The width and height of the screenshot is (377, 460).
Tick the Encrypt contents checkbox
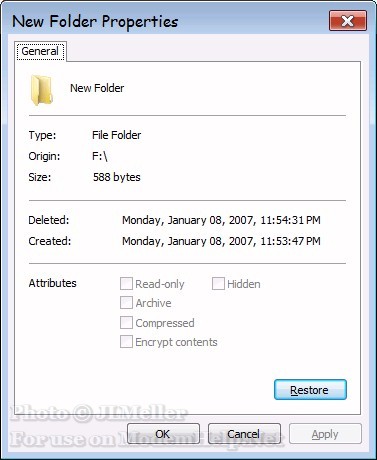tap(126, 342)
